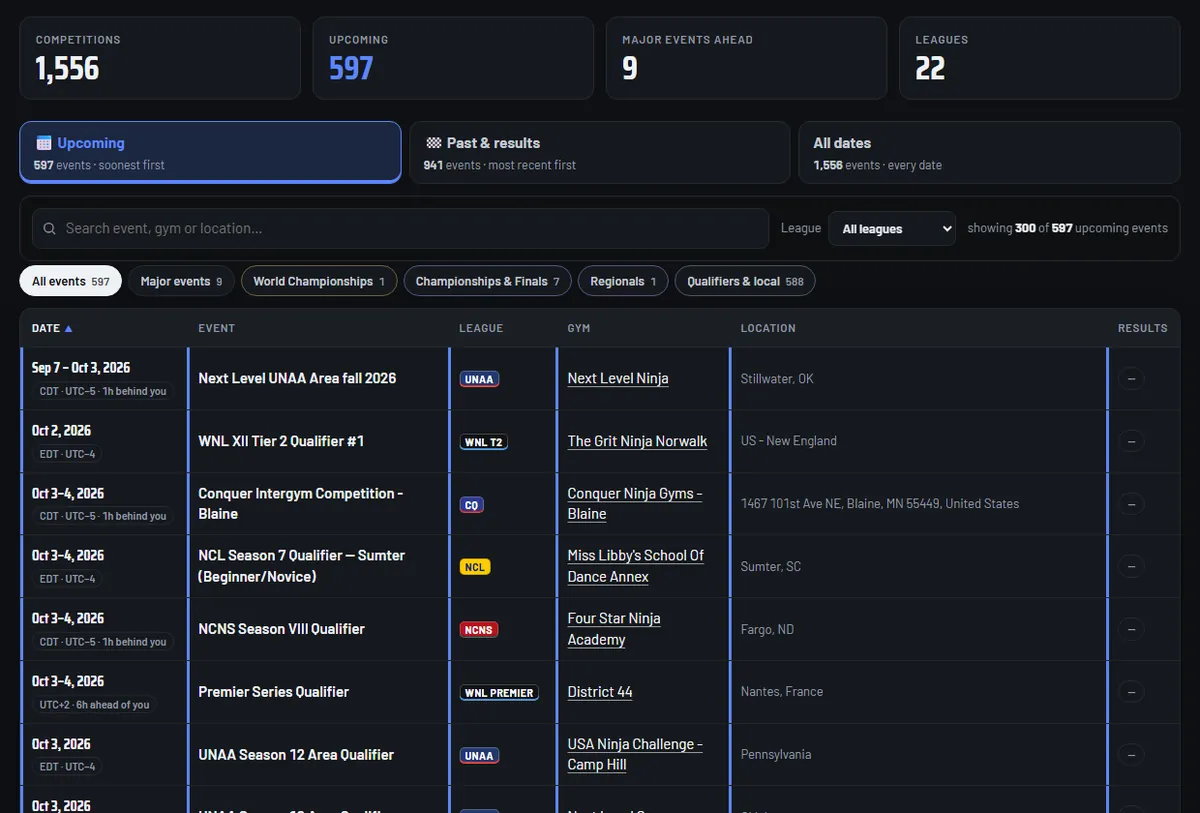Click event name NCNS Season VIII Qualifier
This screenshot has height=813, width=1200.
click(x=281, y=629)
